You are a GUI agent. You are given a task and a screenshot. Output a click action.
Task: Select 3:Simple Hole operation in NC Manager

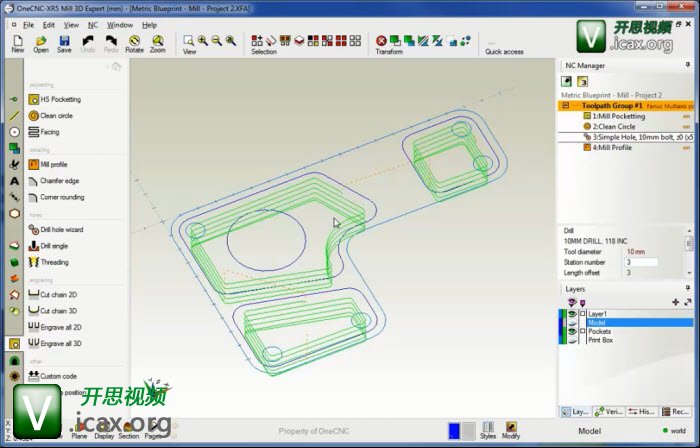[638, 137]
